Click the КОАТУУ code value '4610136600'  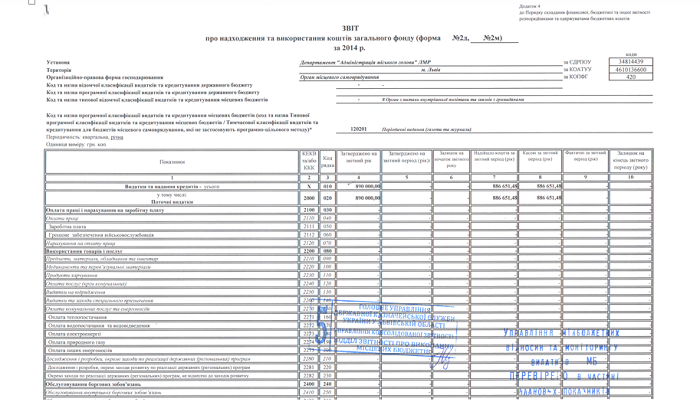[631, 69]
